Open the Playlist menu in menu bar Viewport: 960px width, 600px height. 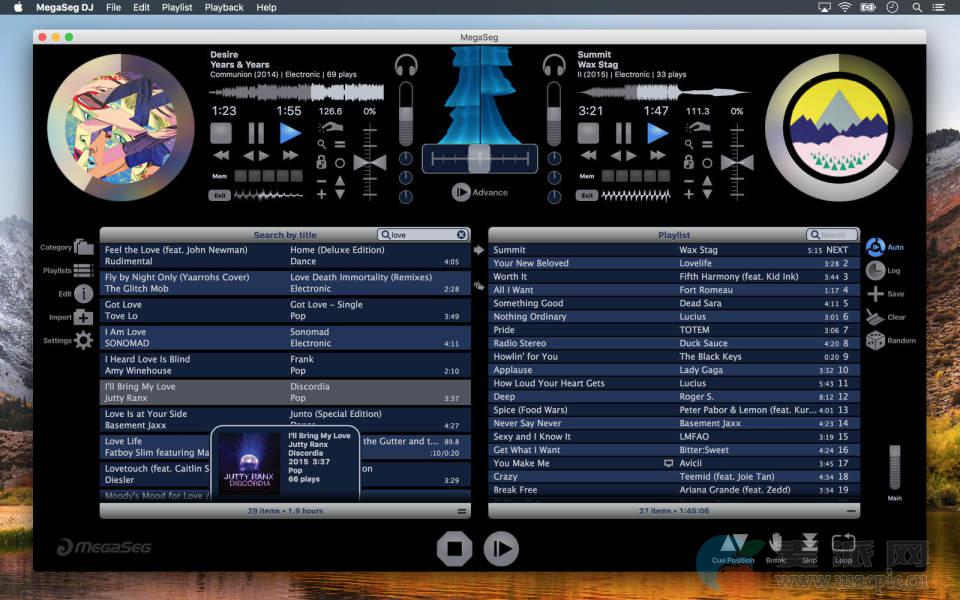point(177,7)
